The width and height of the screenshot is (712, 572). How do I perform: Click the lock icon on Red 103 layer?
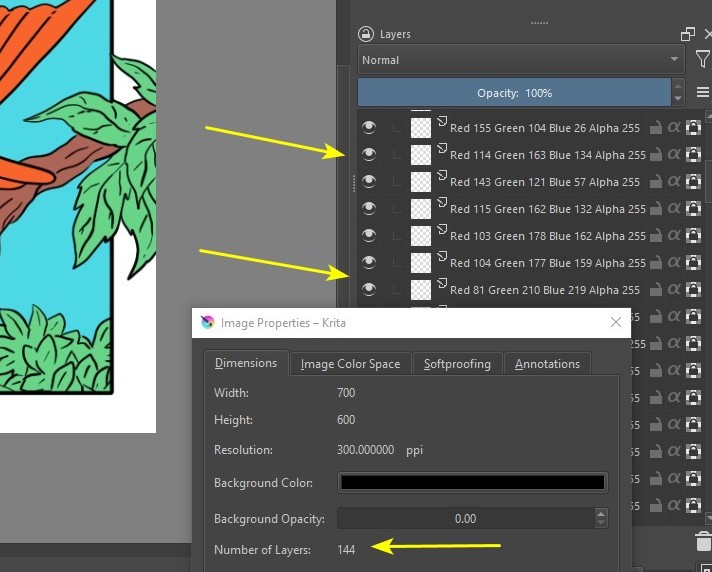tap(655, 236)
